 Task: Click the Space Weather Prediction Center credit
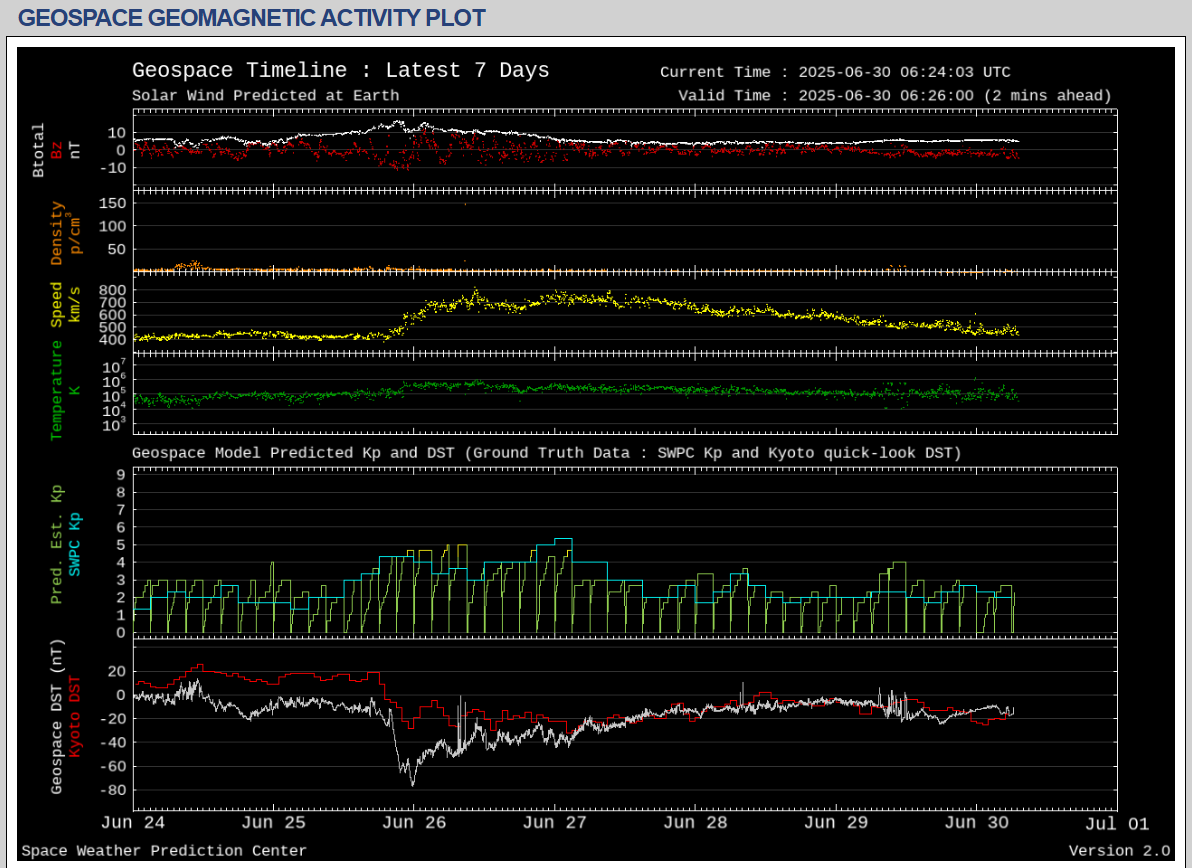point(164,851)
